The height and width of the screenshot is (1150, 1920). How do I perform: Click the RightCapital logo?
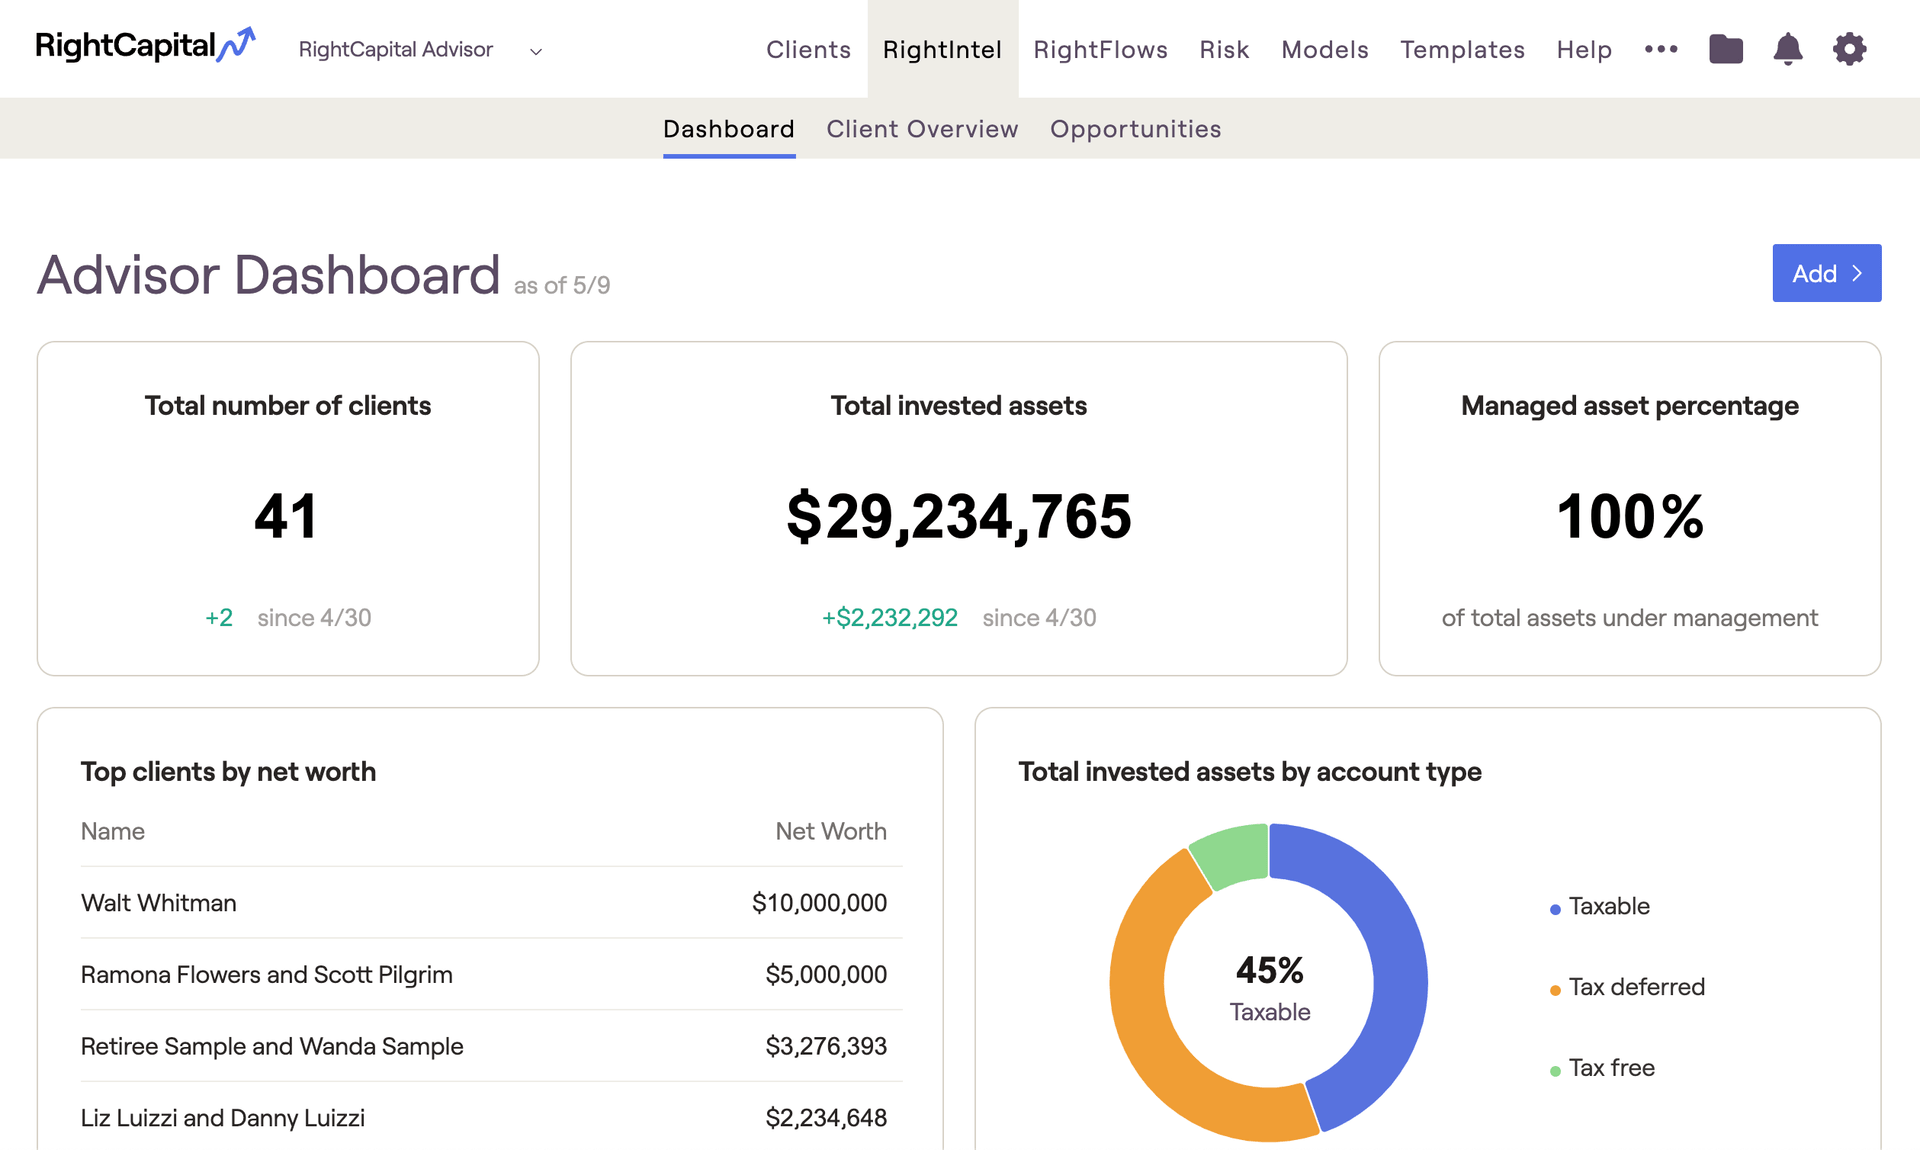point(146,46)
